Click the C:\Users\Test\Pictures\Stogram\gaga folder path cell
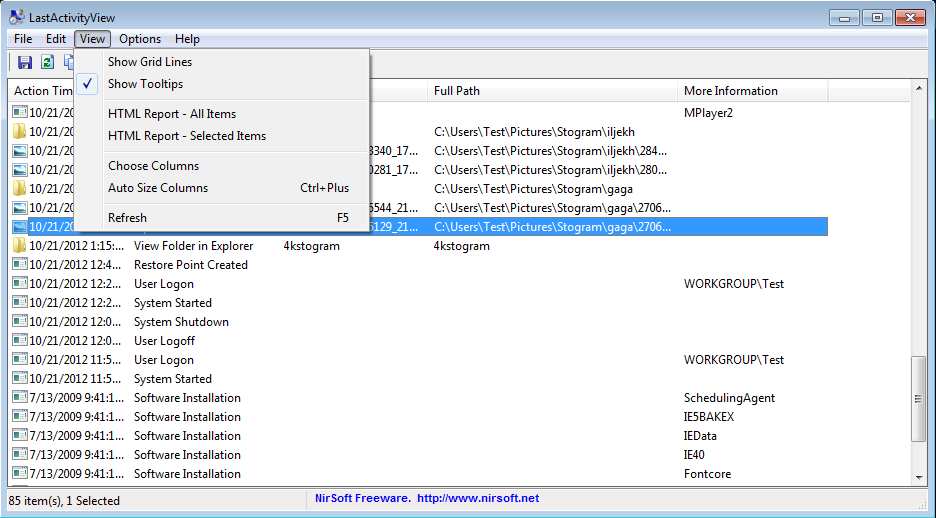The width and height of the screenshot is (936, 518). 533,189
